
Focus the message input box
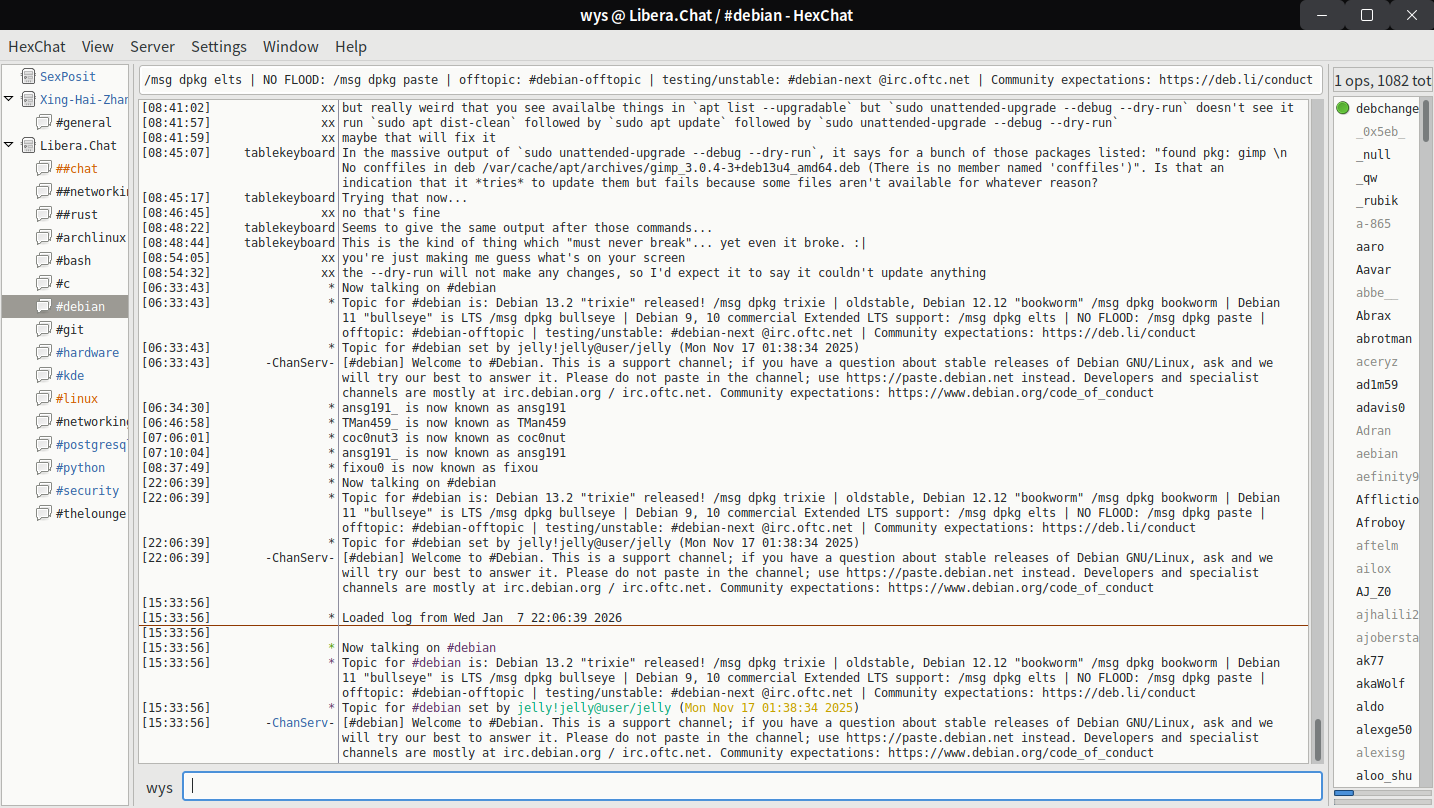[752, 787]
